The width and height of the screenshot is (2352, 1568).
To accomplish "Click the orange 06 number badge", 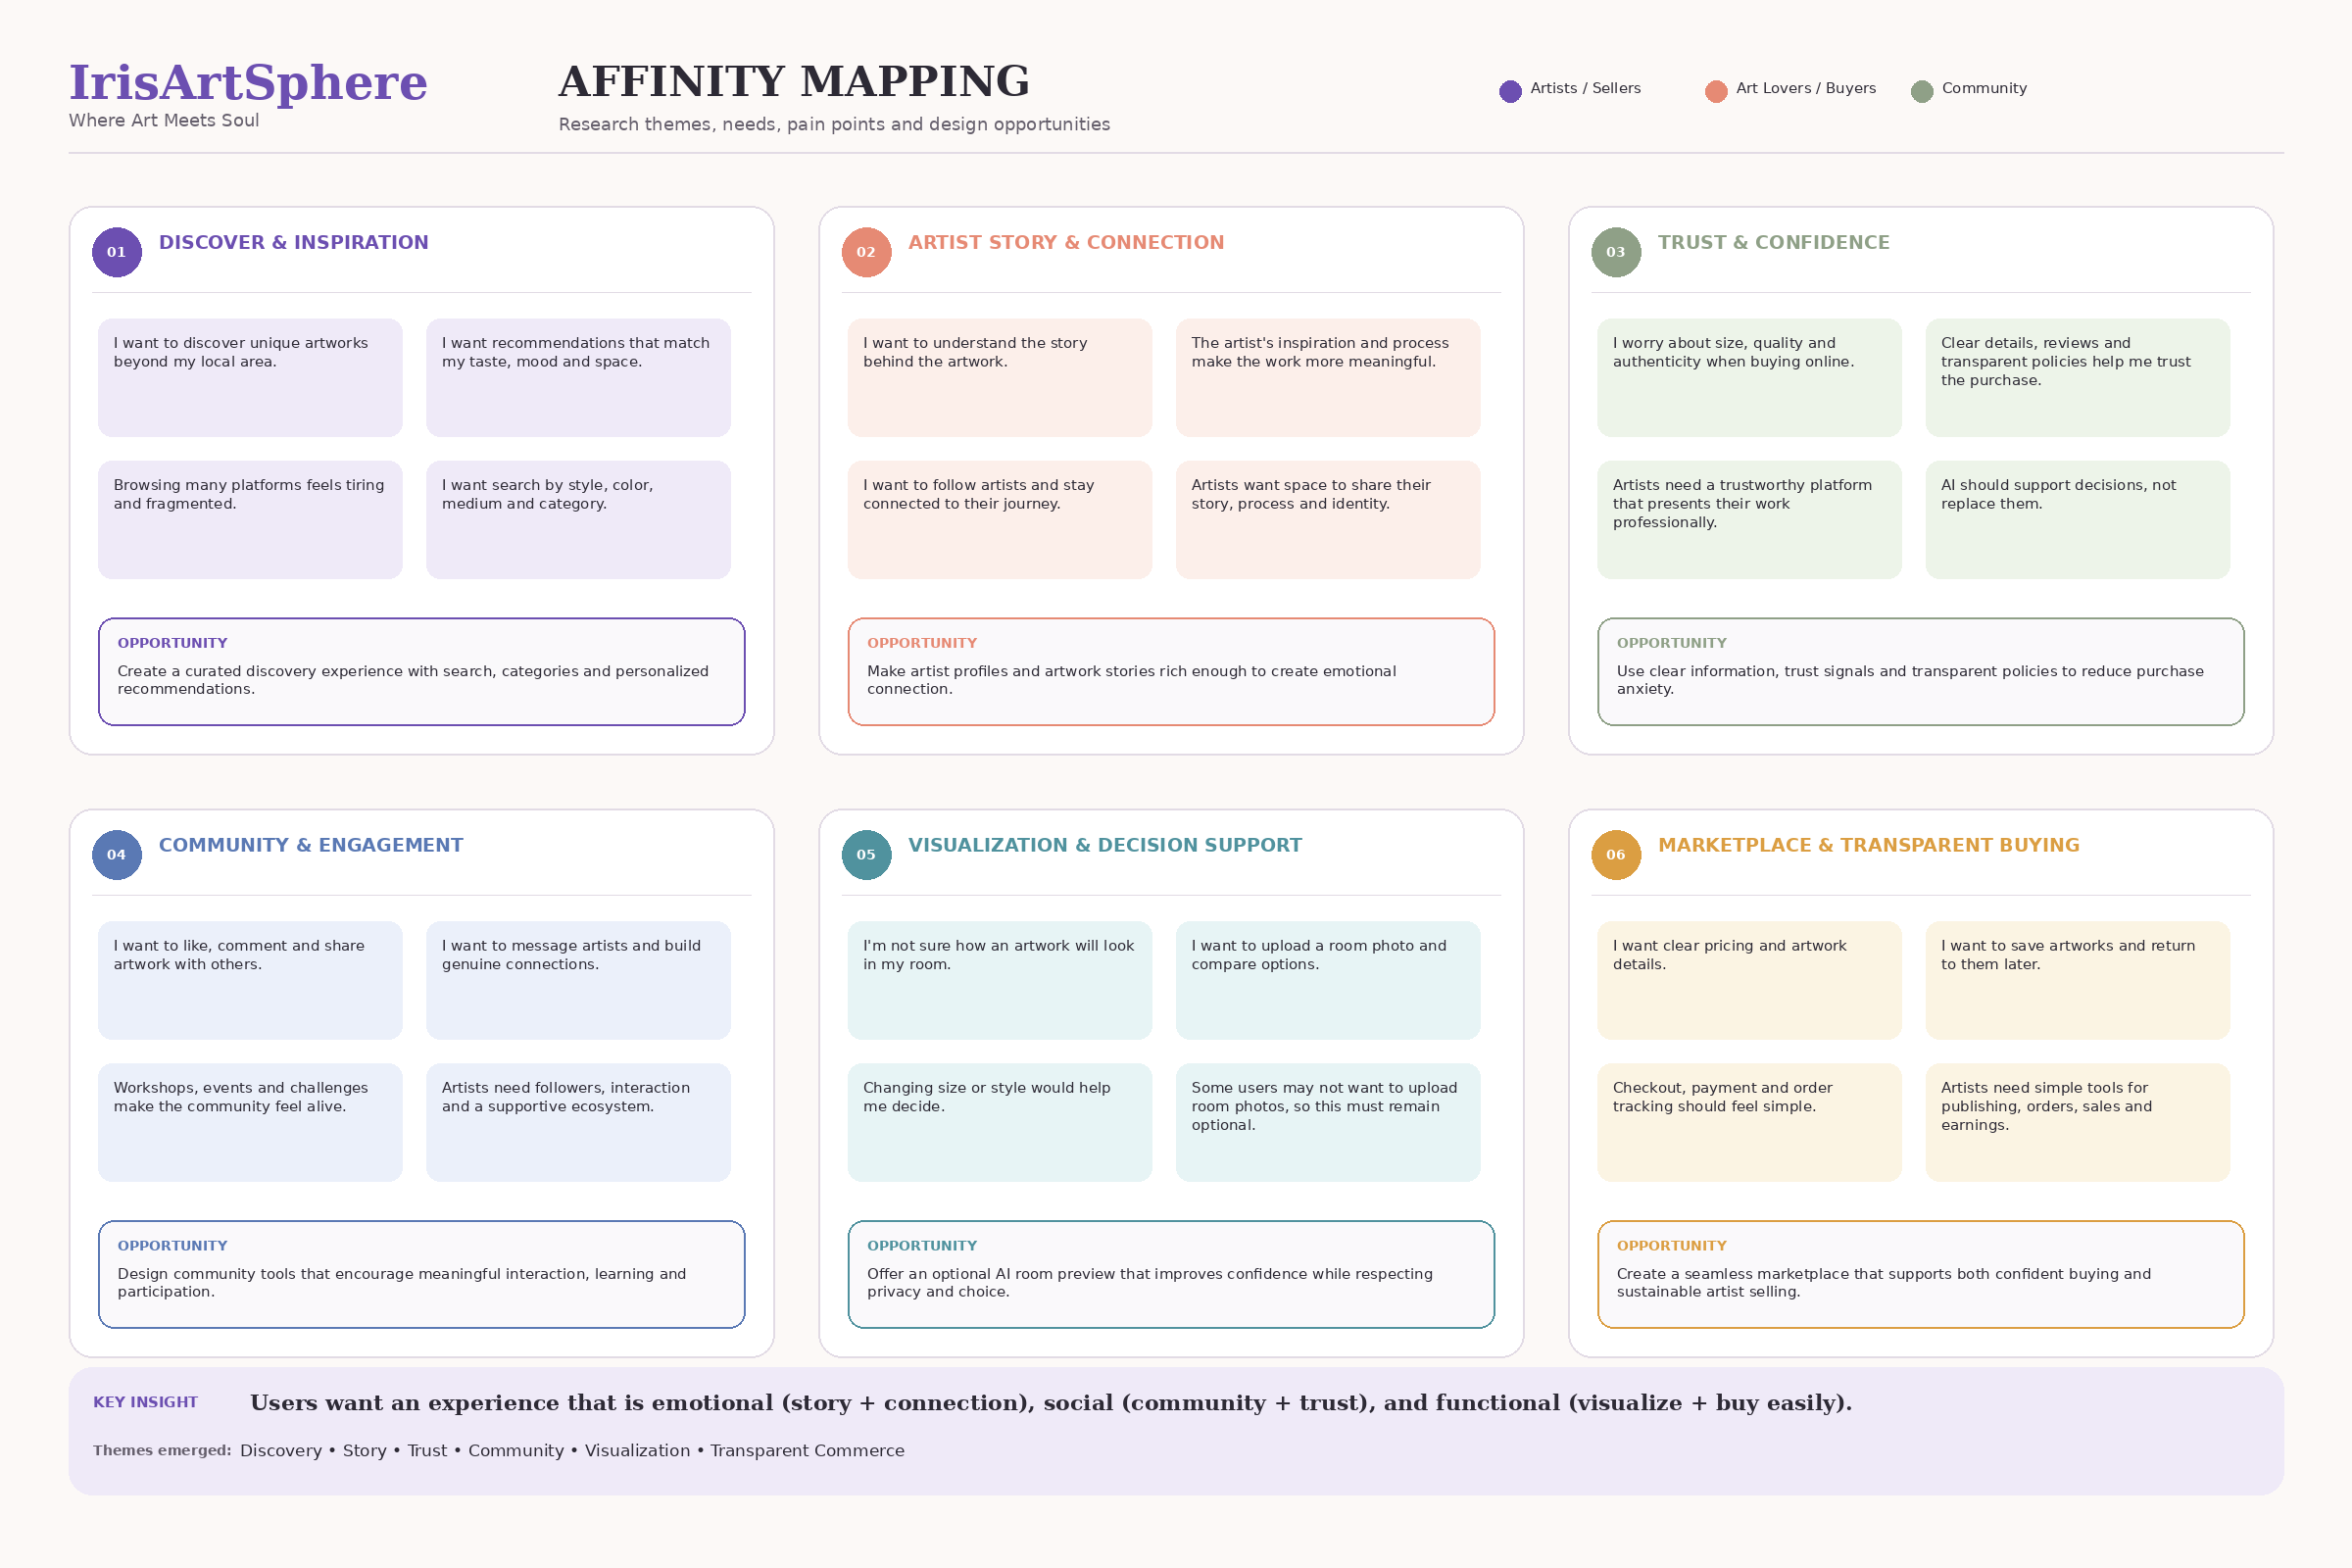I will 1616,855.
